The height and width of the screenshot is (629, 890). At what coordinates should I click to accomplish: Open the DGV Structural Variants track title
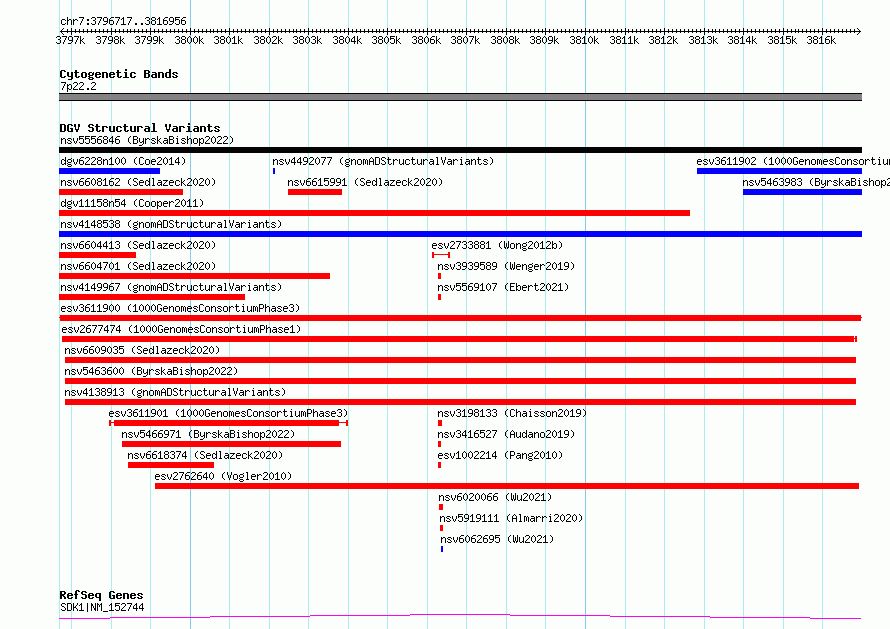pos(140,128)
